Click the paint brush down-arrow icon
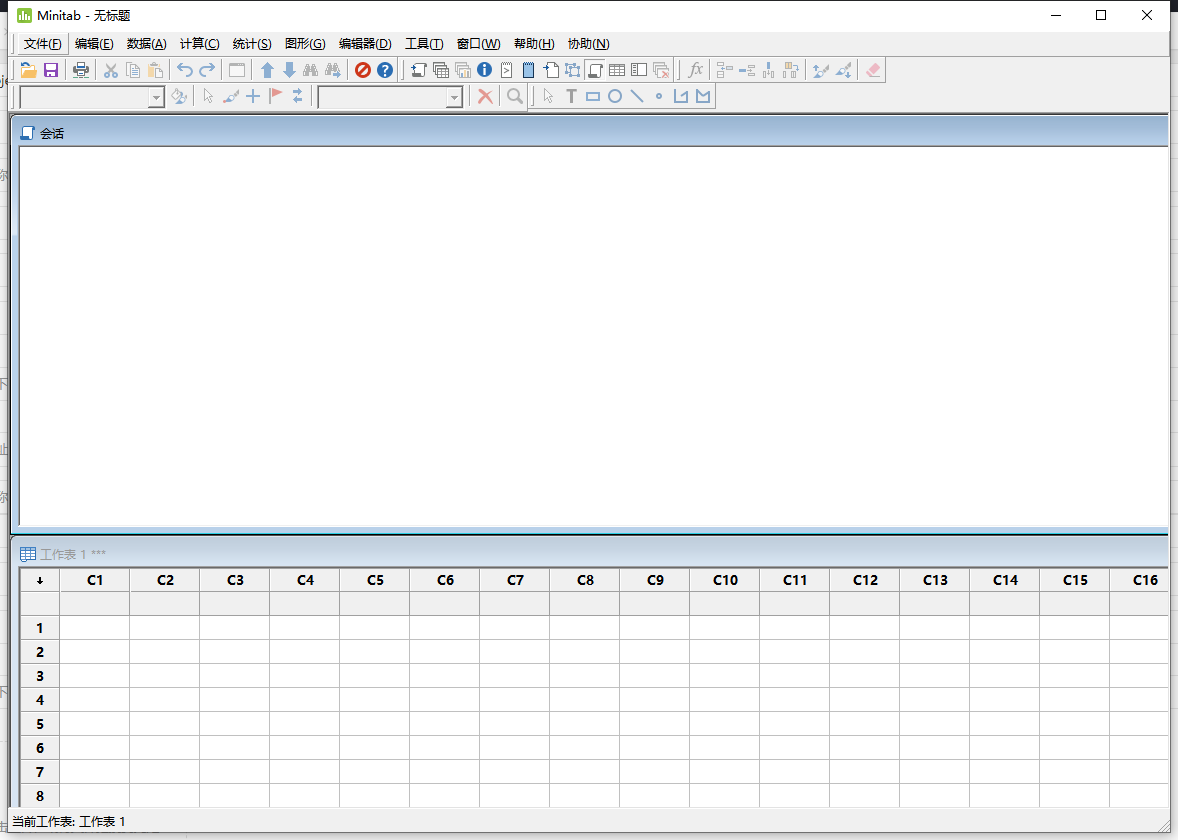Image resolution: width=1178 pixels, height=840 pixels. (x=844, y=70)
